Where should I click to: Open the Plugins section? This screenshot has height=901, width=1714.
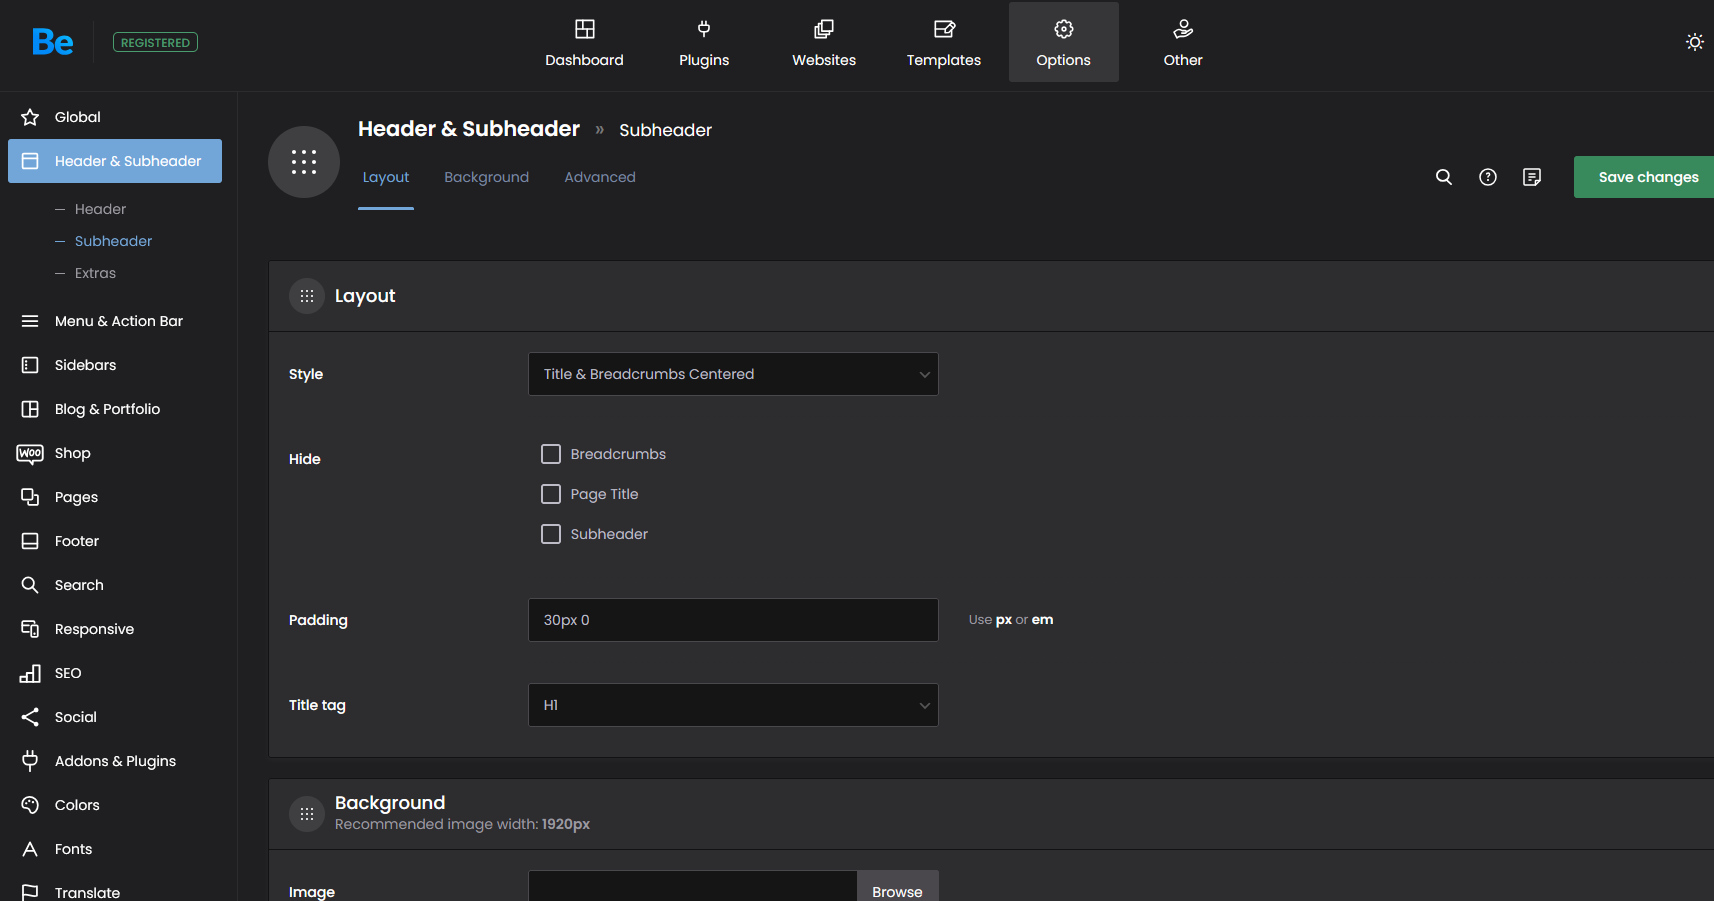[704, 43]
